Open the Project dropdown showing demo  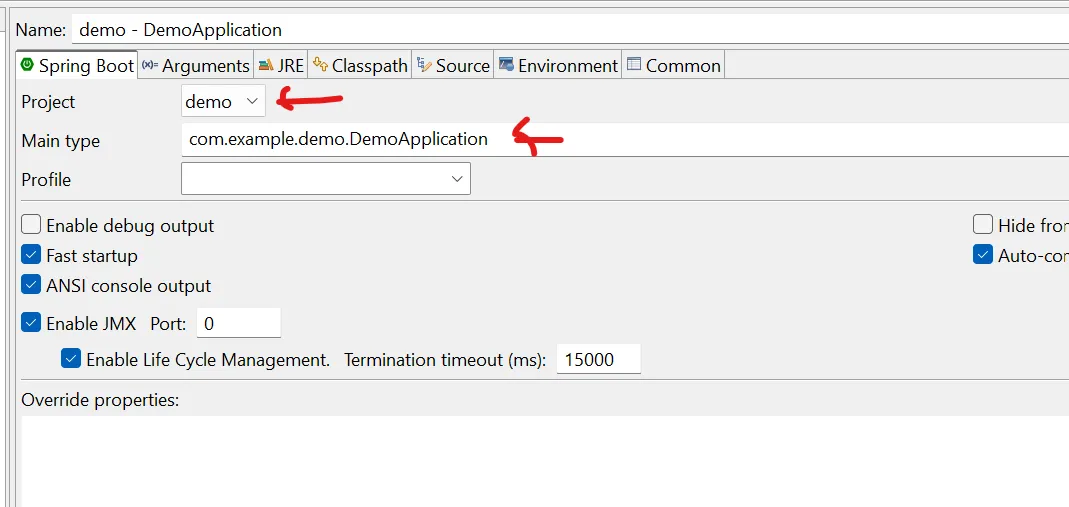pyautogui.click(x=224, y=102)
